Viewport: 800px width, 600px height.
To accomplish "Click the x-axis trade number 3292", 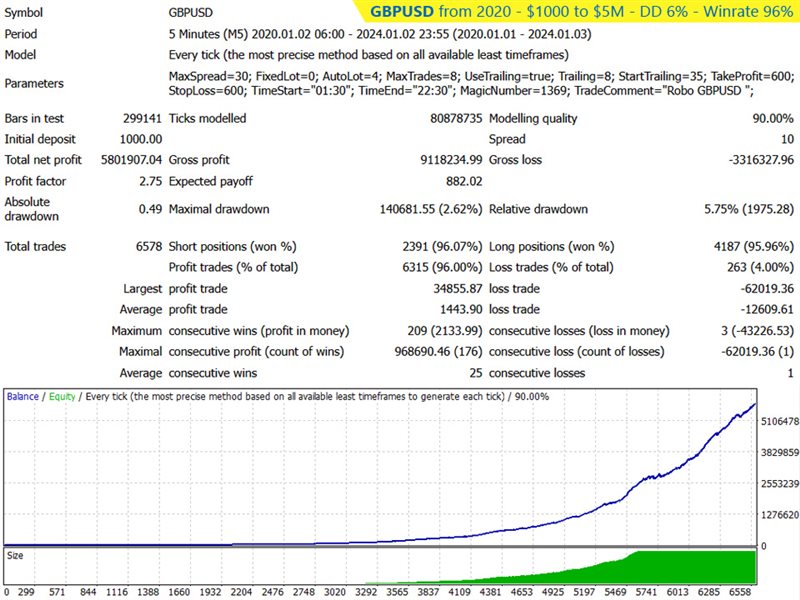I will (x=366, y=592).
